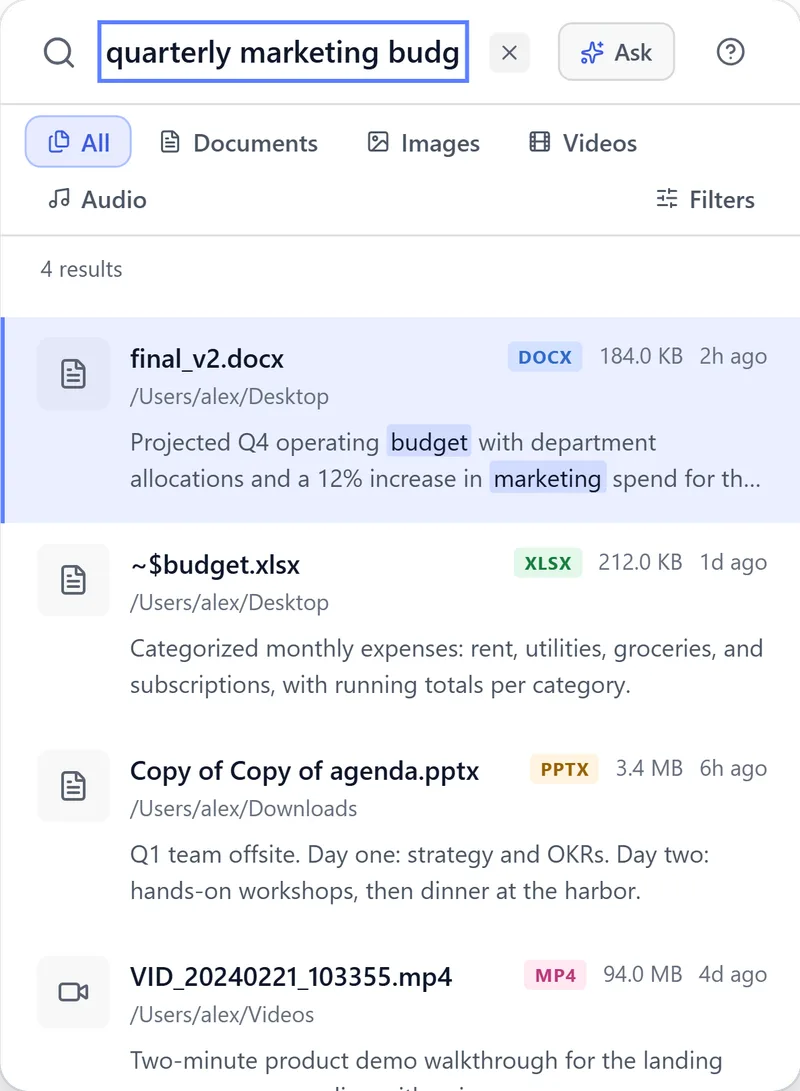Click the PPTX file type badge
Viewport: 800px width, 1091px height.
coord(564,769)
